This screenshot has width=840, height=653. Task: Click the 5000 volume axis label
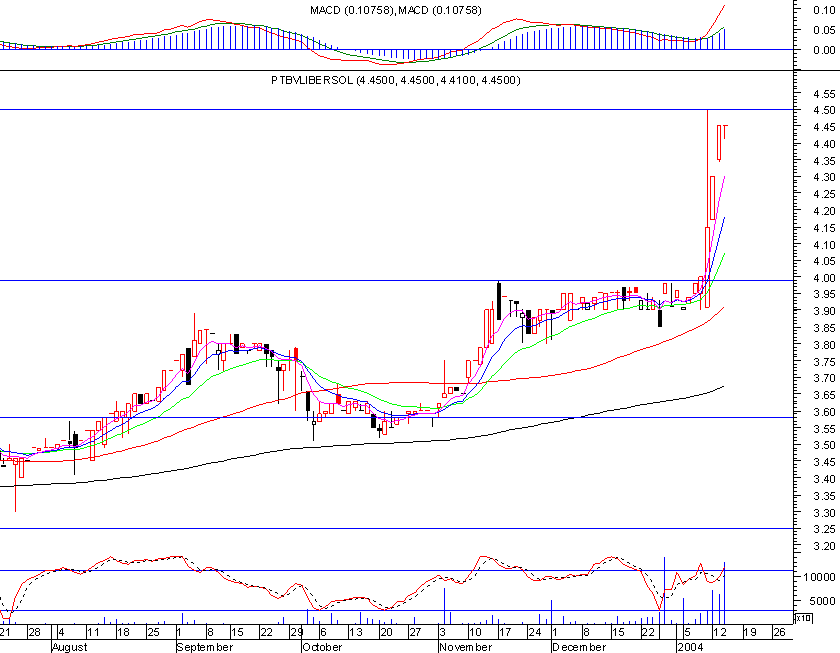(822, 602)
